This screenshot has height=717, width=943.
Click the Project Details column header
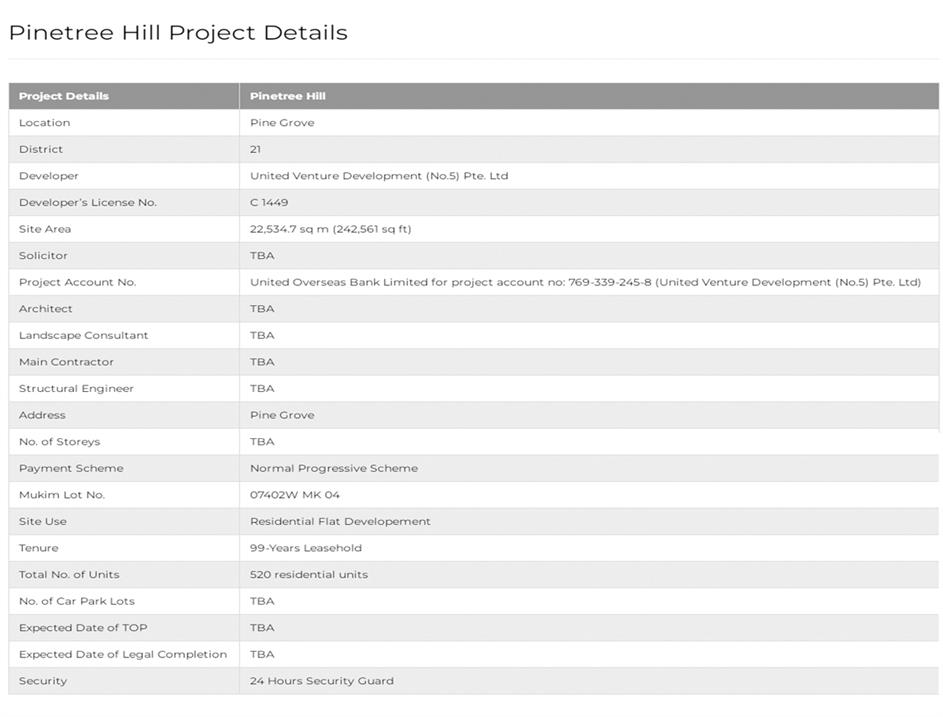(x=64, y=96)
